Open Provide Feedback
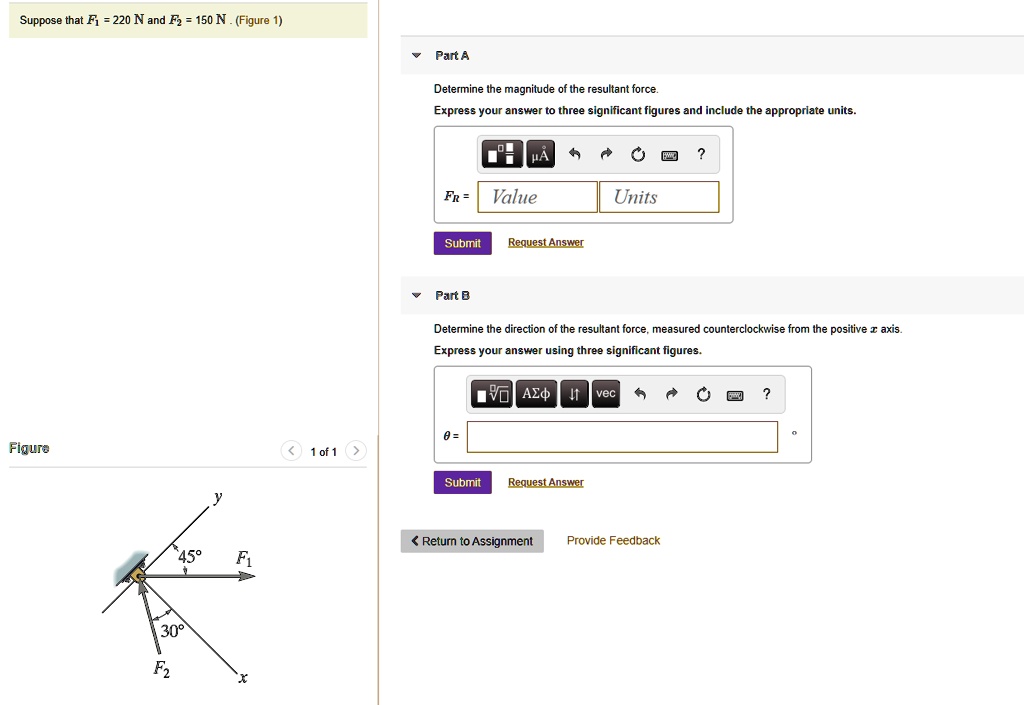The width and height of the screenshot is (1024, 705). [613, 540]
